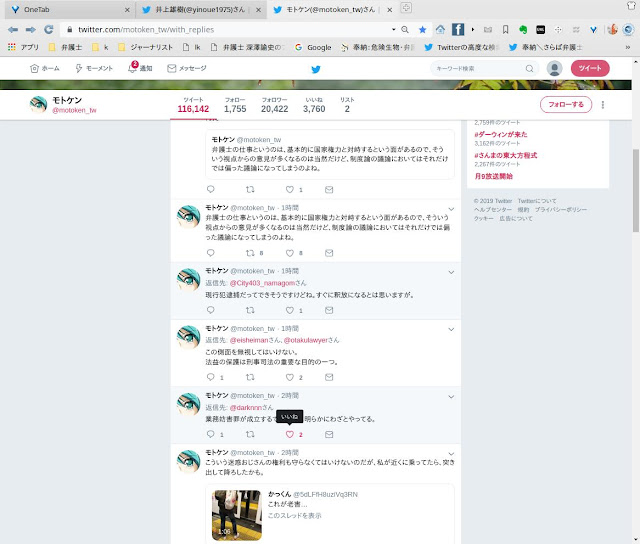The width and height of the screenshot is (640, 544).
Task: Open the profile more options three-dot icon
Action: point(602,105)
